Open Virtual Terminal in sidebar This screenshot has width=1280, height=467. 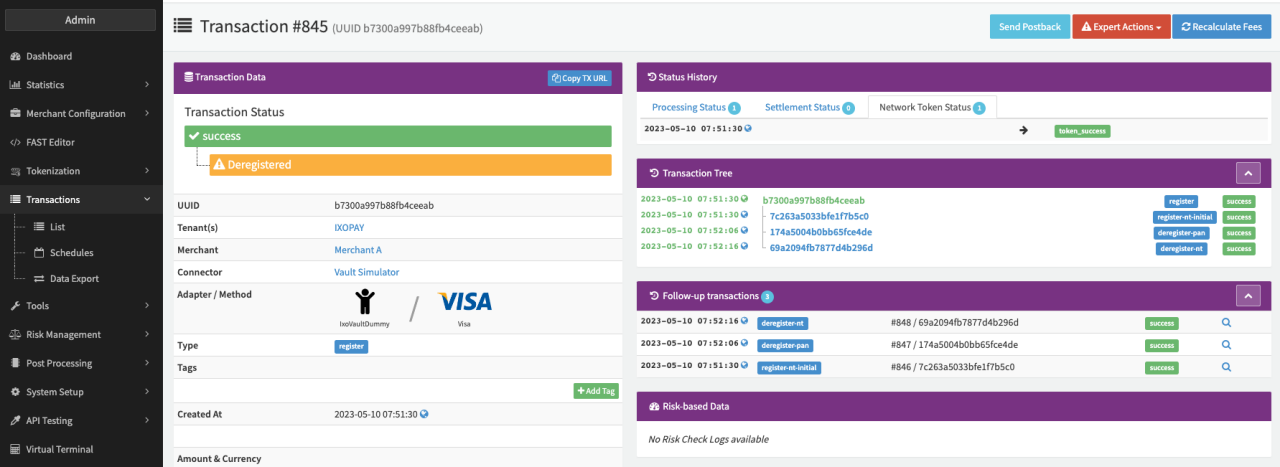click(x=59, y=449)
